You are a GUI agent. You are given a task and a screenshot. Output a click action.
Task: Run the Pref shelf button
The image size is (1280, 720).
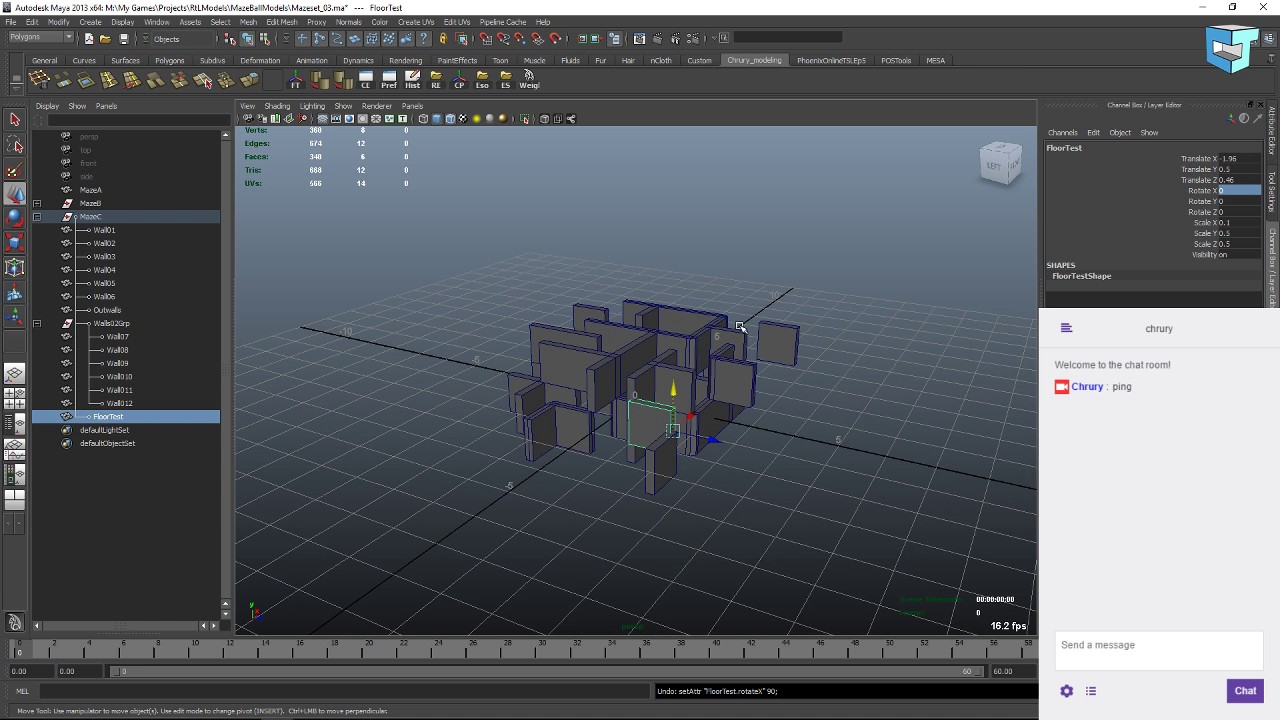389,79
